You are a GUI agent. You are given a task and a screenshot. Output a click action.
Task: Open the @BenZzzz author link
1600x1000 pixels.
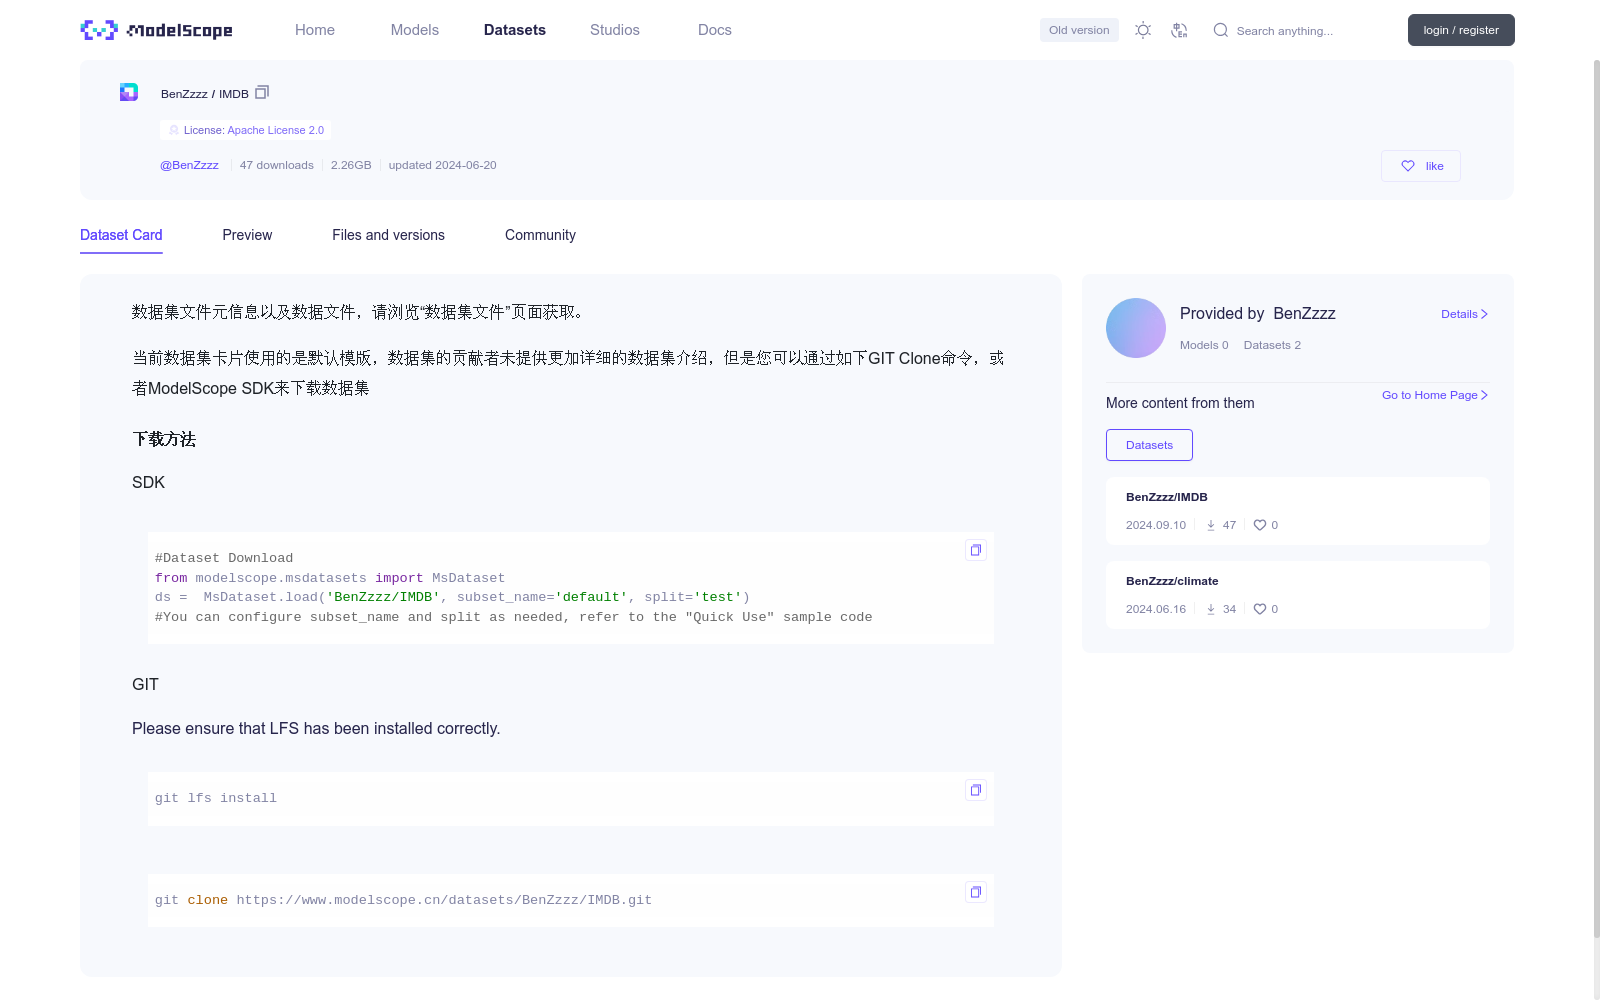click(x=189, y=165)
